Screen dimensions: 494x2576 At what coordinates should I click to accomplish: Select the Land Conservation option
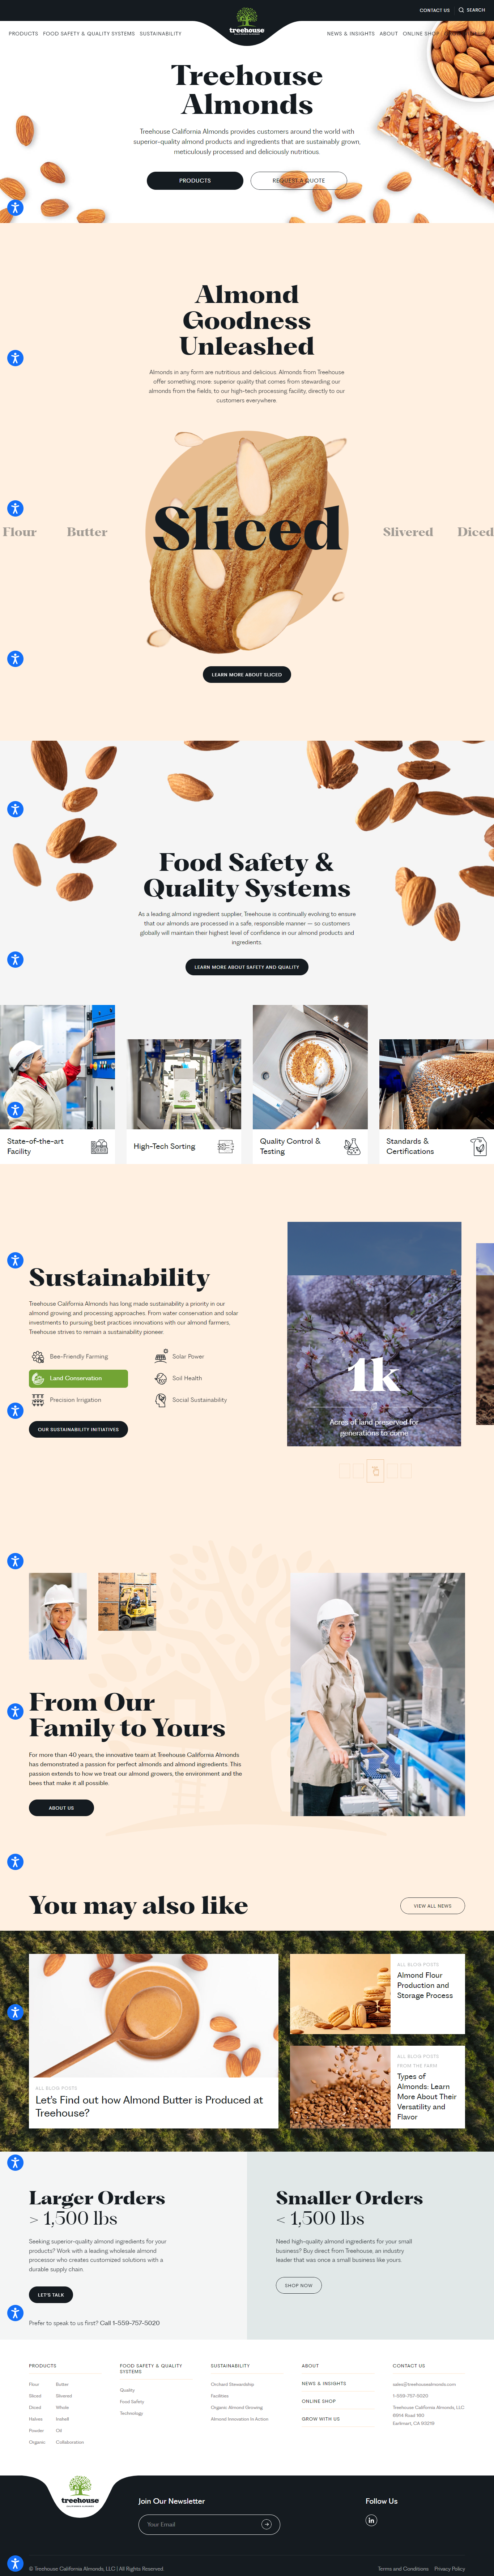coord(78,1378)
